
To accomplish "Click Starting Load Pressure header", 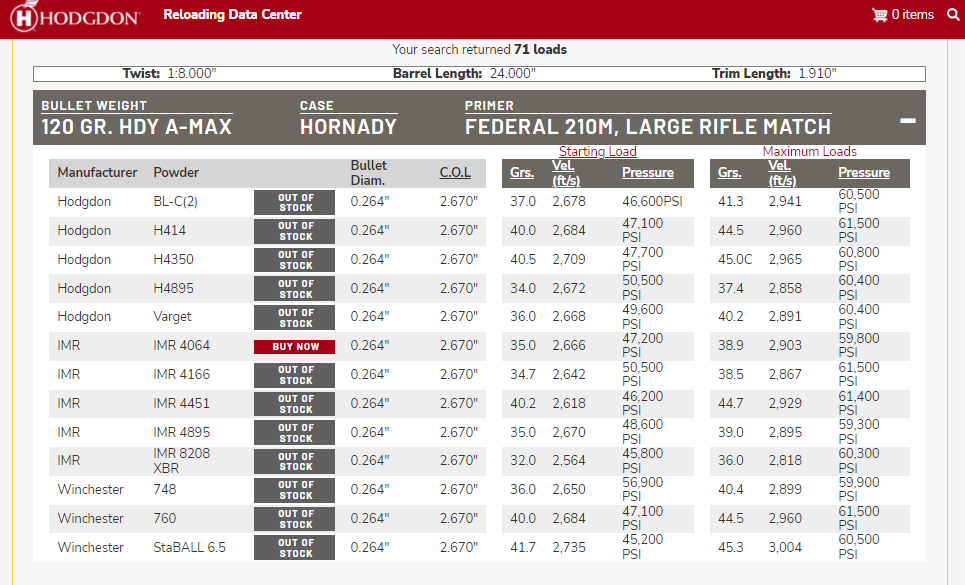I will pyautogui.click(x=647, y=173).
